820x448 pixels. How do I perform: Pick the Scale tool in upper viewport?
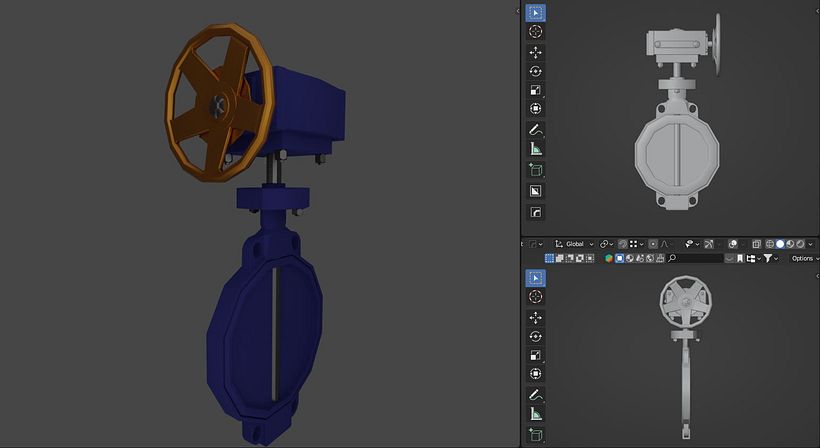pyautogui.click(x=535, y=90)
